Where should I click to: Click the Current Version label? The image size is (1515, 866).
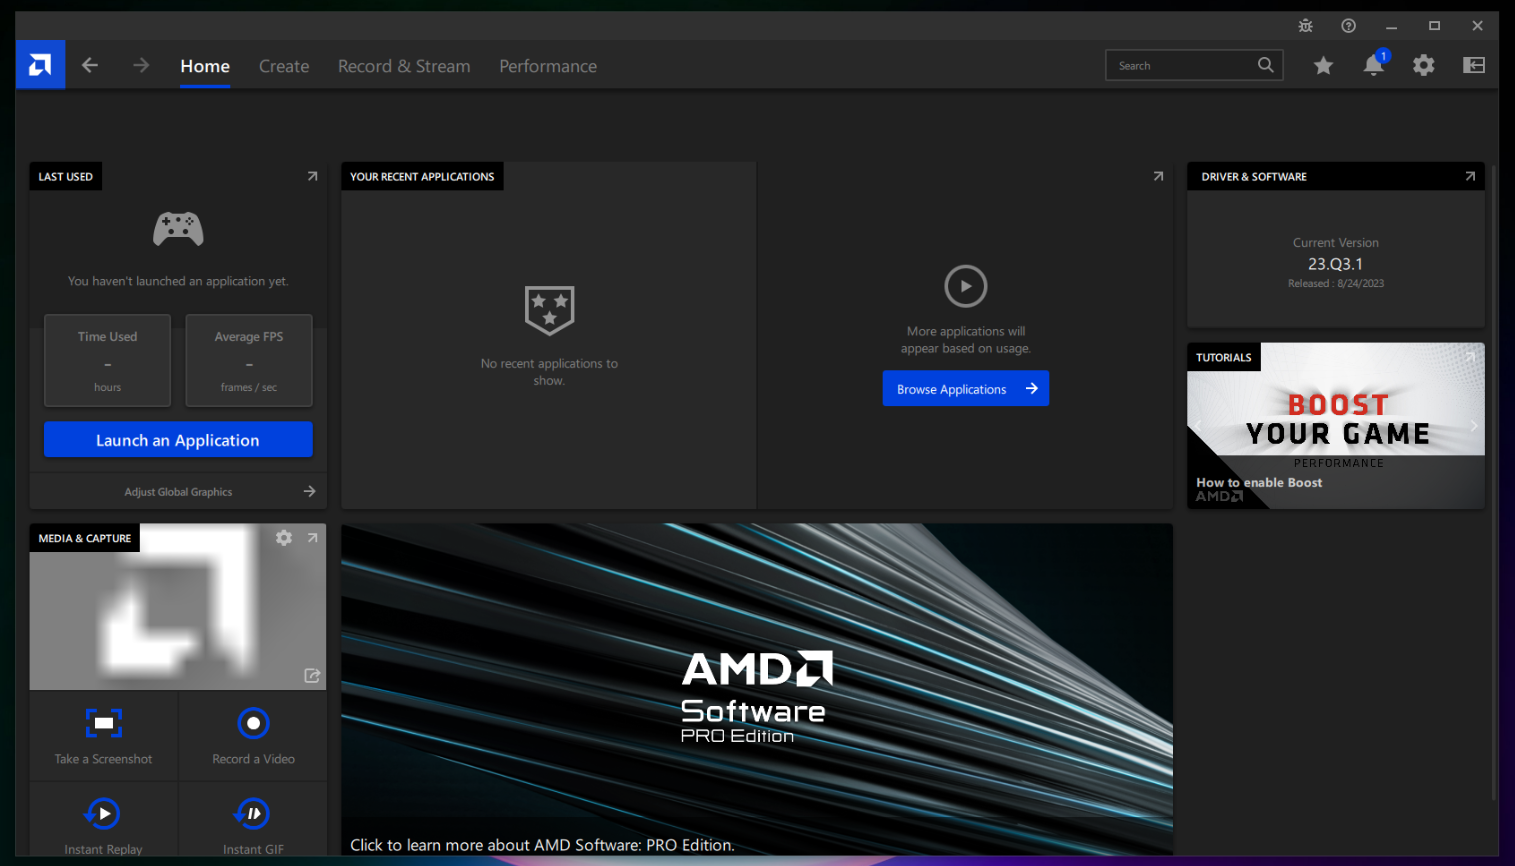point(1336,243)
